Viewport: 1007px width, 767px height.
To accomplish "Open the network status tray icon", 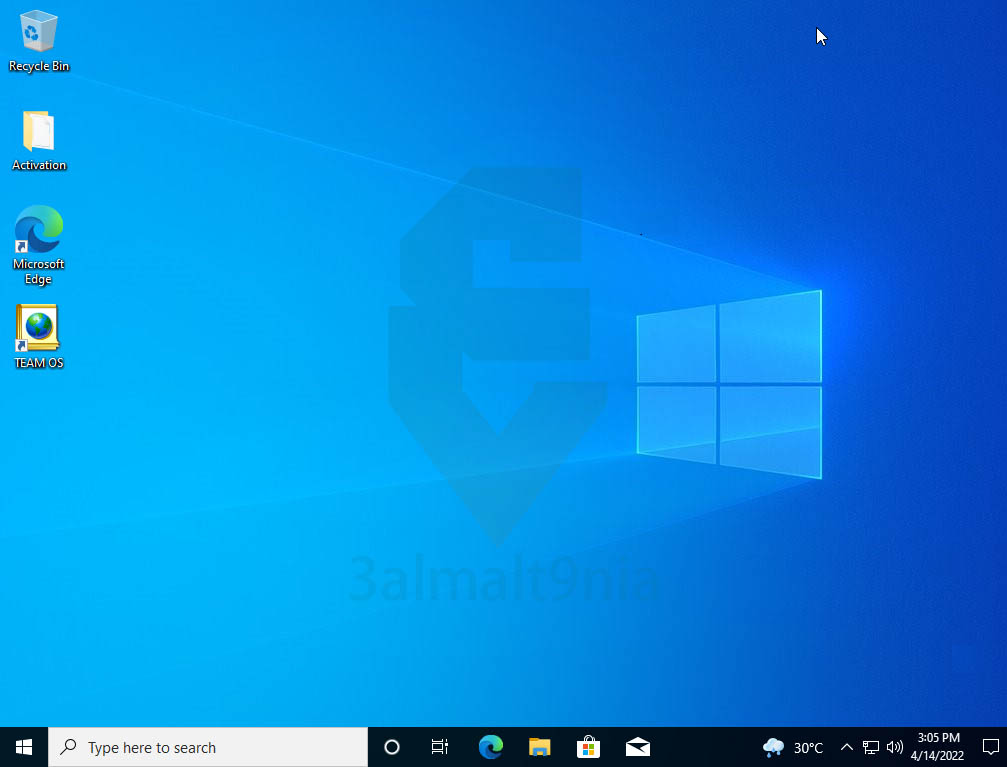I will pos(871,747).
